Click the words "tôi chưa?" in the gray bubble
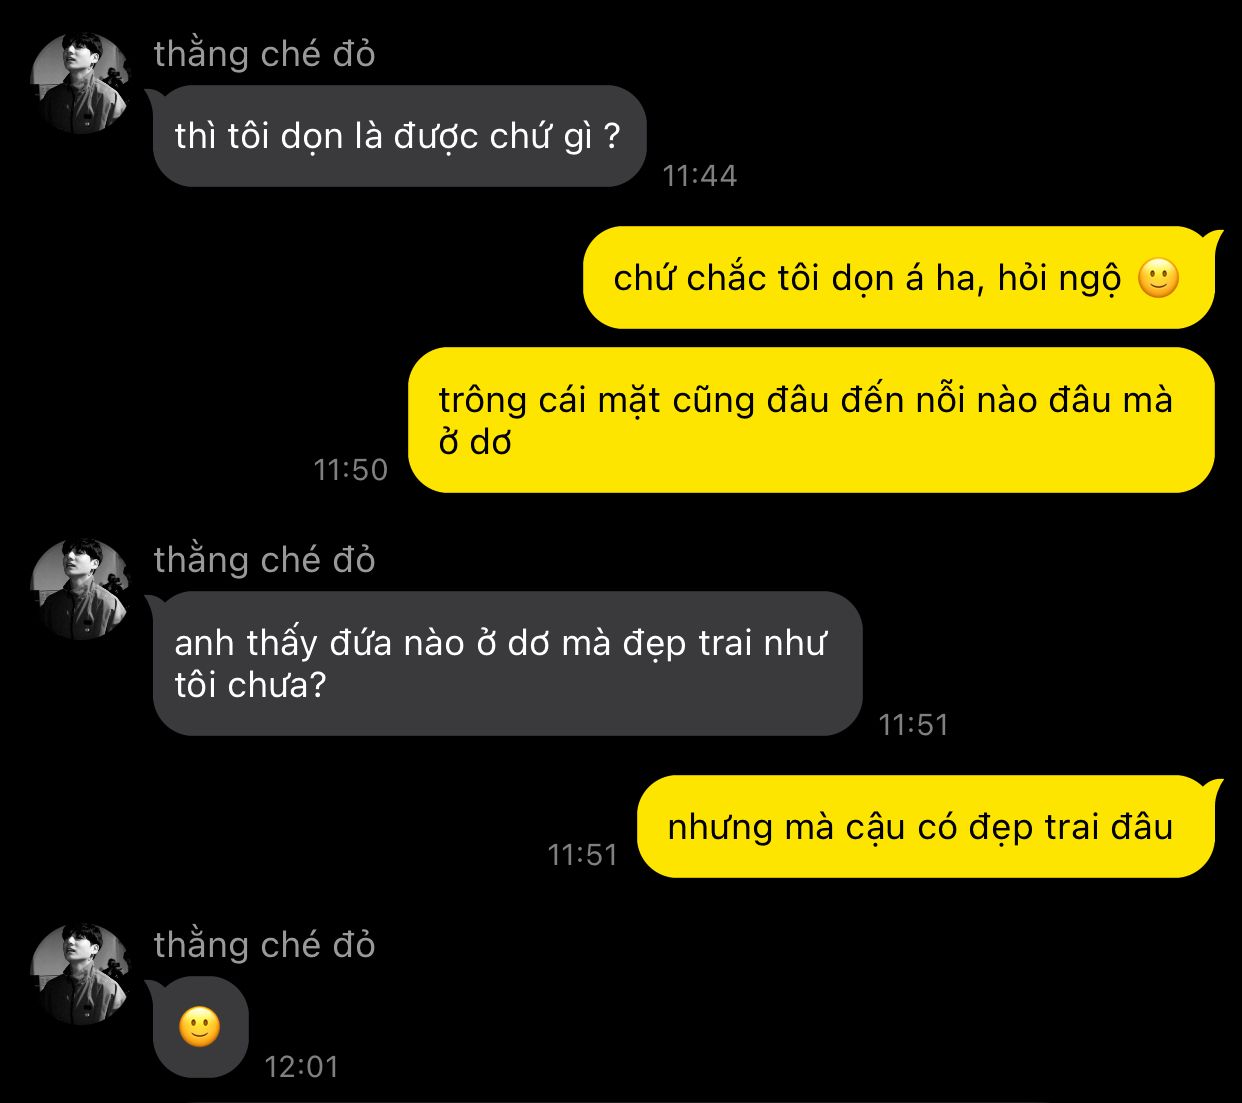The image size is (1242, 1103). tap(251, 686)
